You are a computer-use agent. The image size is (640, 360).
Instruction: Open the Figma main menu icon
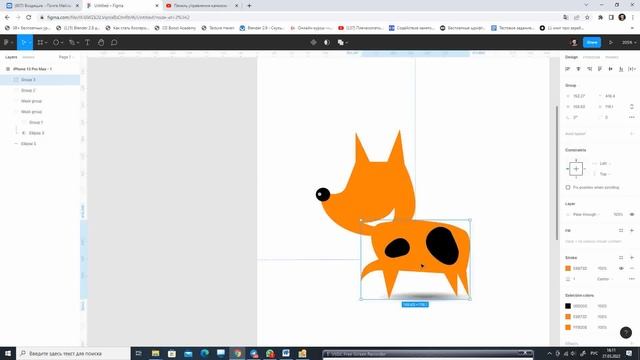[x=6, y=42]
